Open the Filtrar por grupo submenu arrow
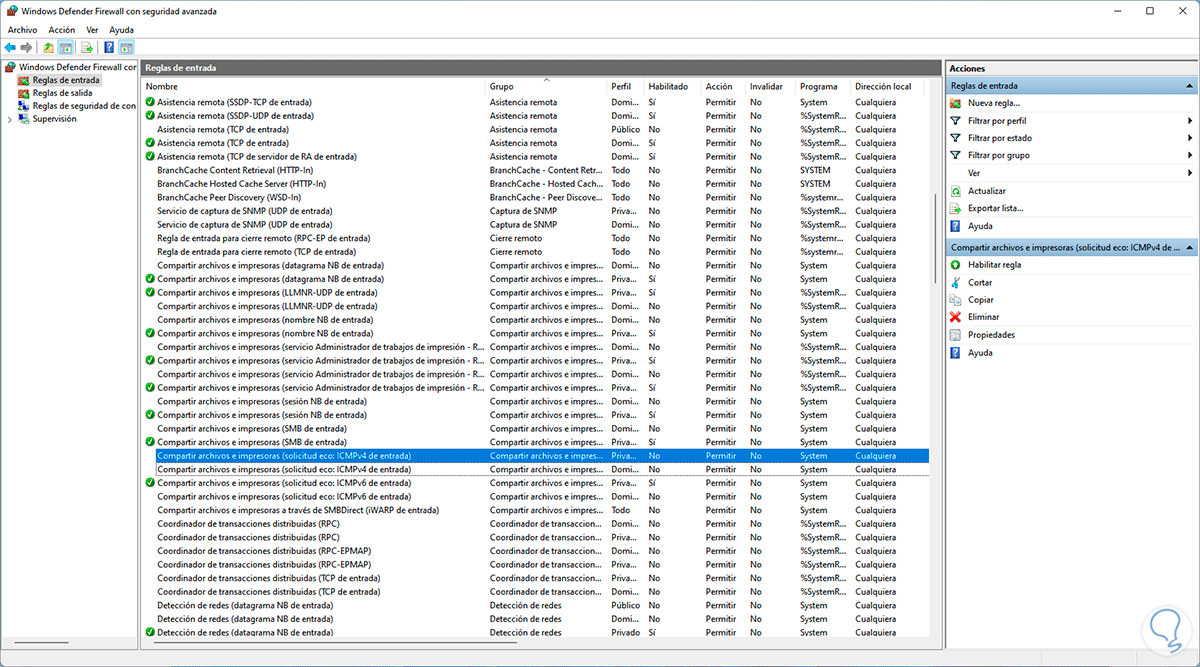 coord(1190,155)
